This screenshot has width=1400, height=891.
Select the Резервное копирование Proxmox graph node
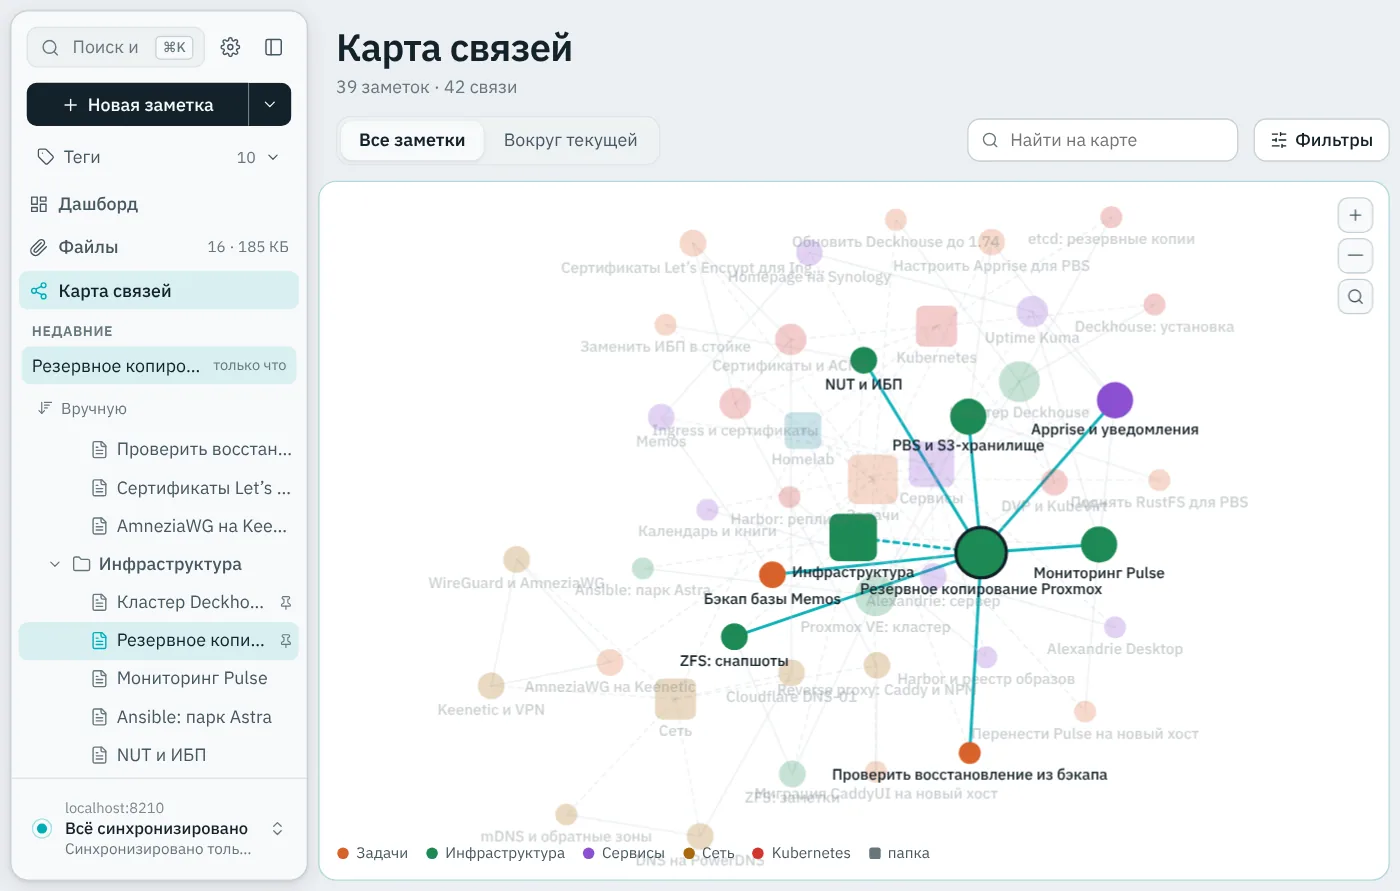tap(980, 552)
